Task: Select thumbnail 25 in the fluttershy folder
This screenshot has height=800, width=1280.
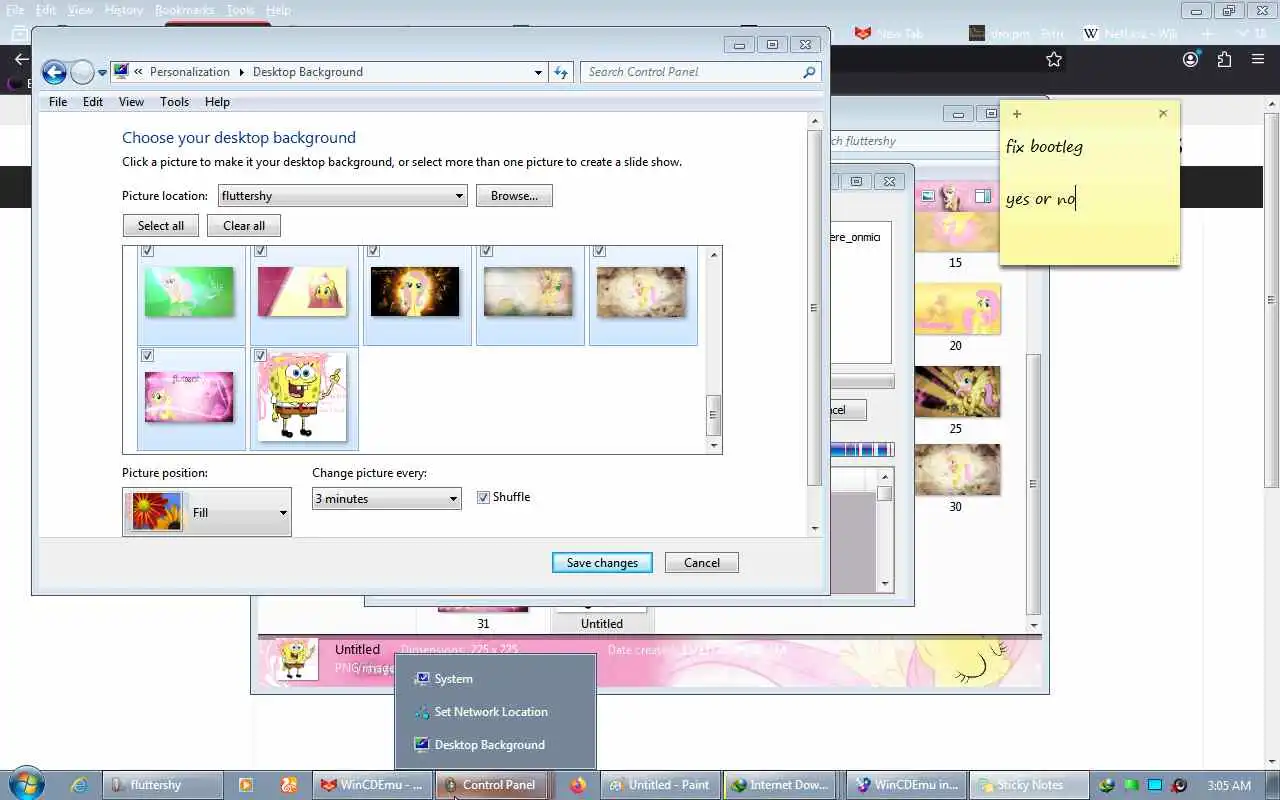Action: coord(956,392)
